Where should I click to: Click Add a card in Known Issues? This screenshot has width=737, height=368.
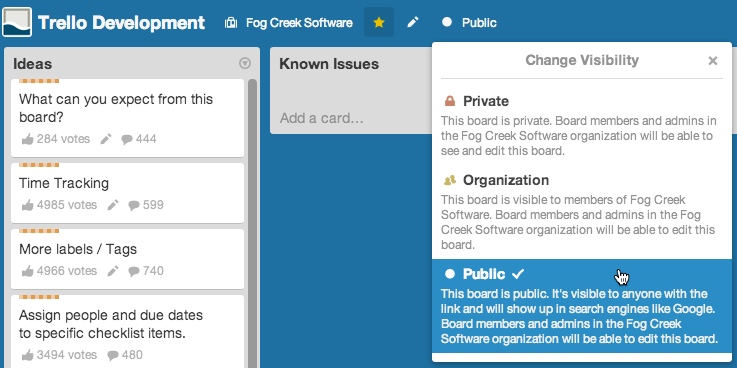321,117
